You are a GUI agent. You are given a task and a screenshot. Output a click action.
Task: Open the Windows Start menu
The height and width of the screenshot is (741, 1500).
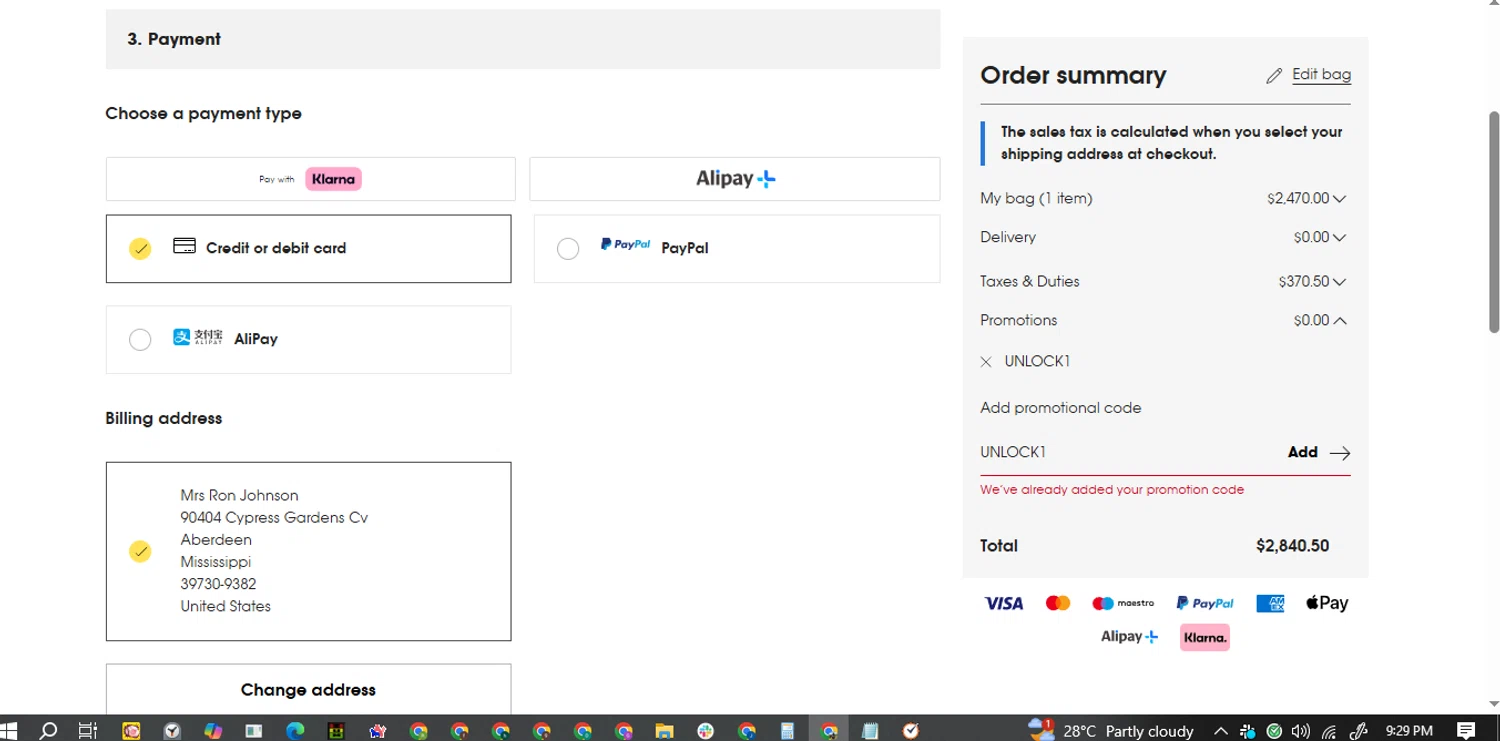coord(10,731)
